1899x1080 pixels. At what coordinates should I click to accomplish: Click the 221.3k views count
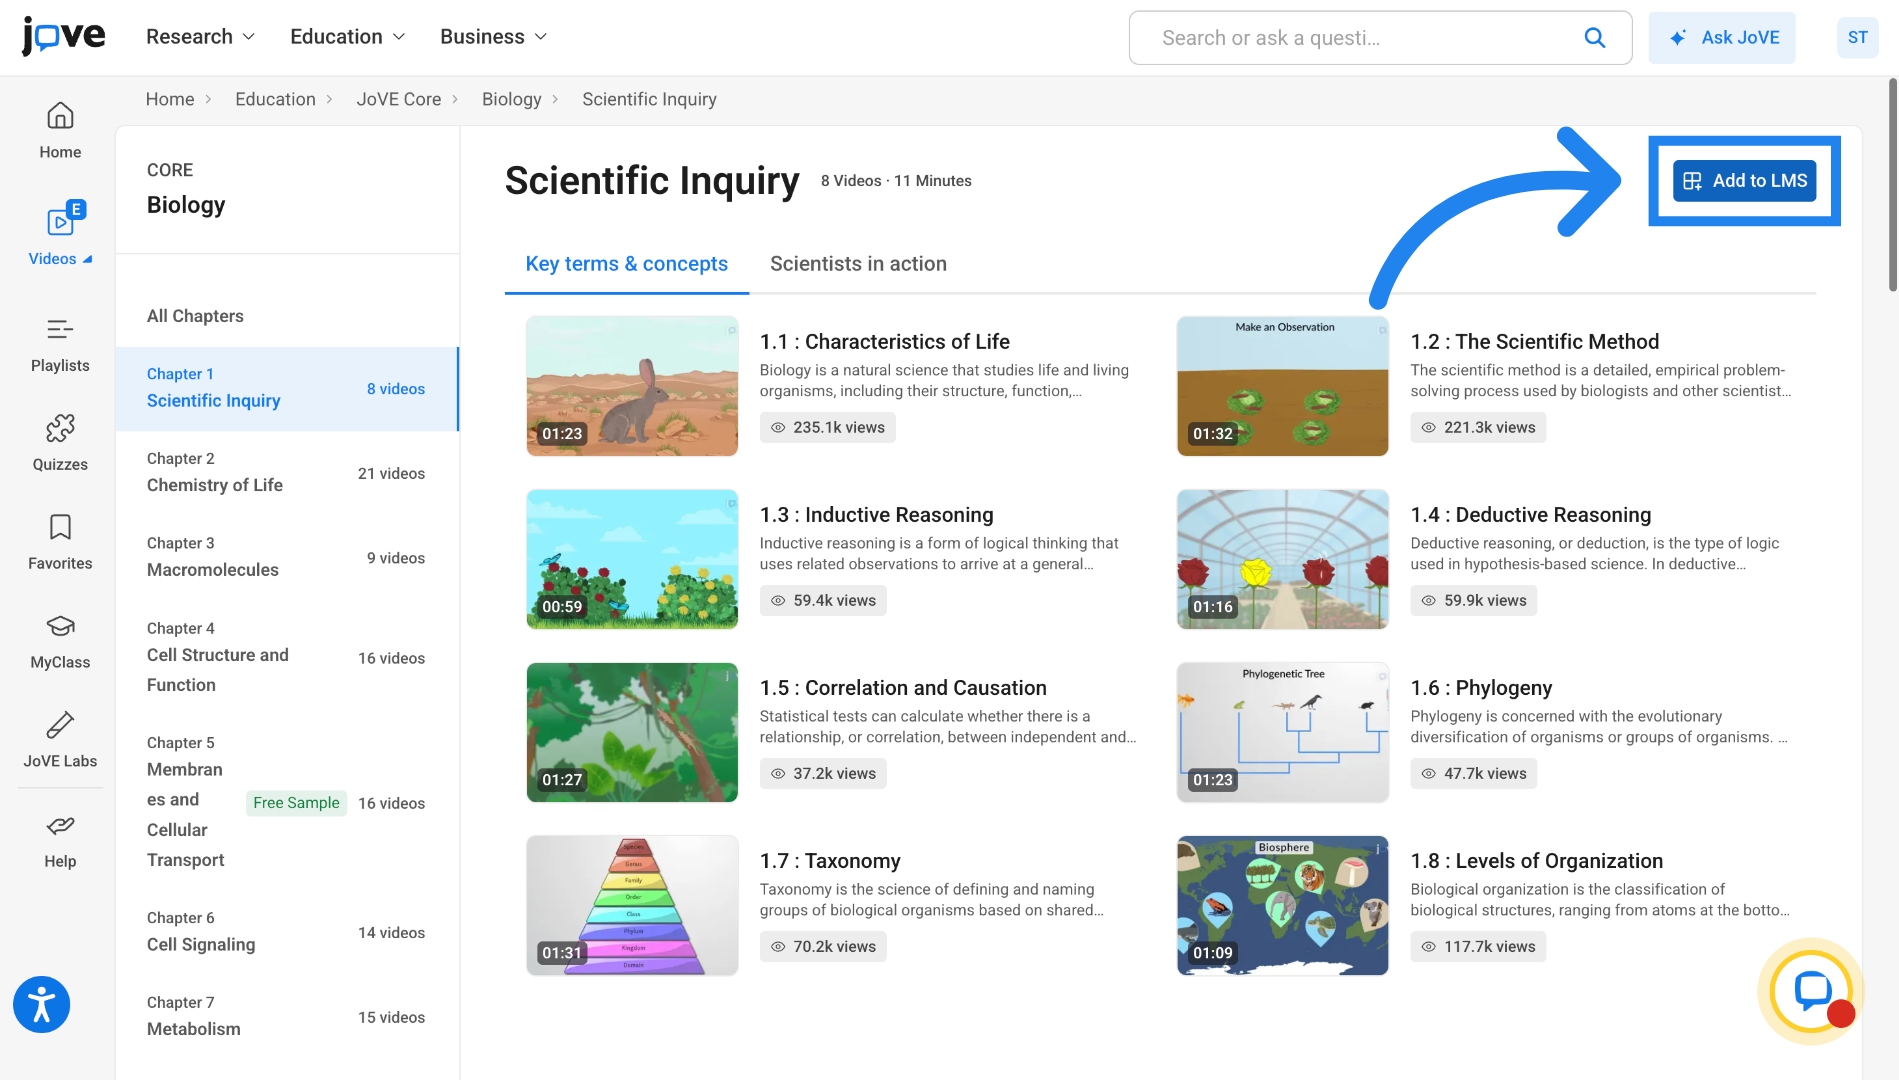(1478, 428)
